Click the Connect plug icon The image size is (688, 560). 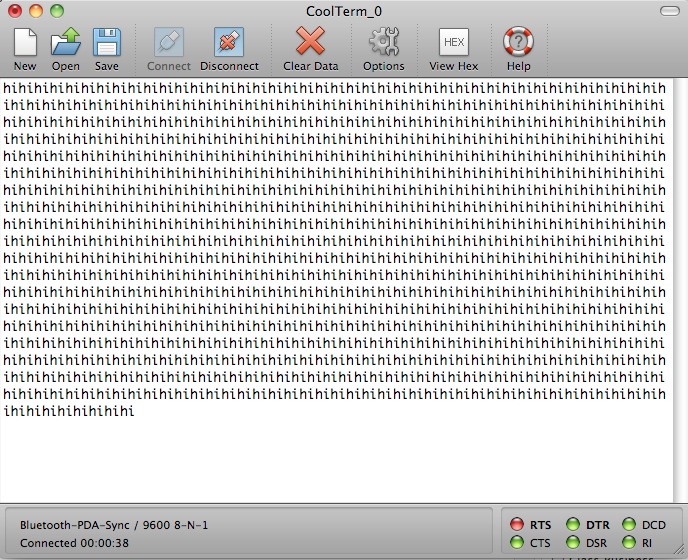coord(169,43)
